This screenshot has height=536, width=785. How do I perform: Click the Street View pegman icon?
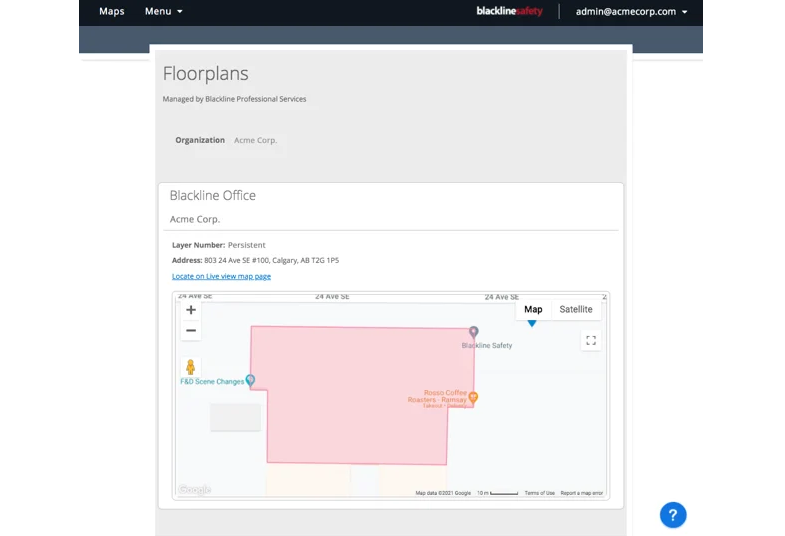191,367
